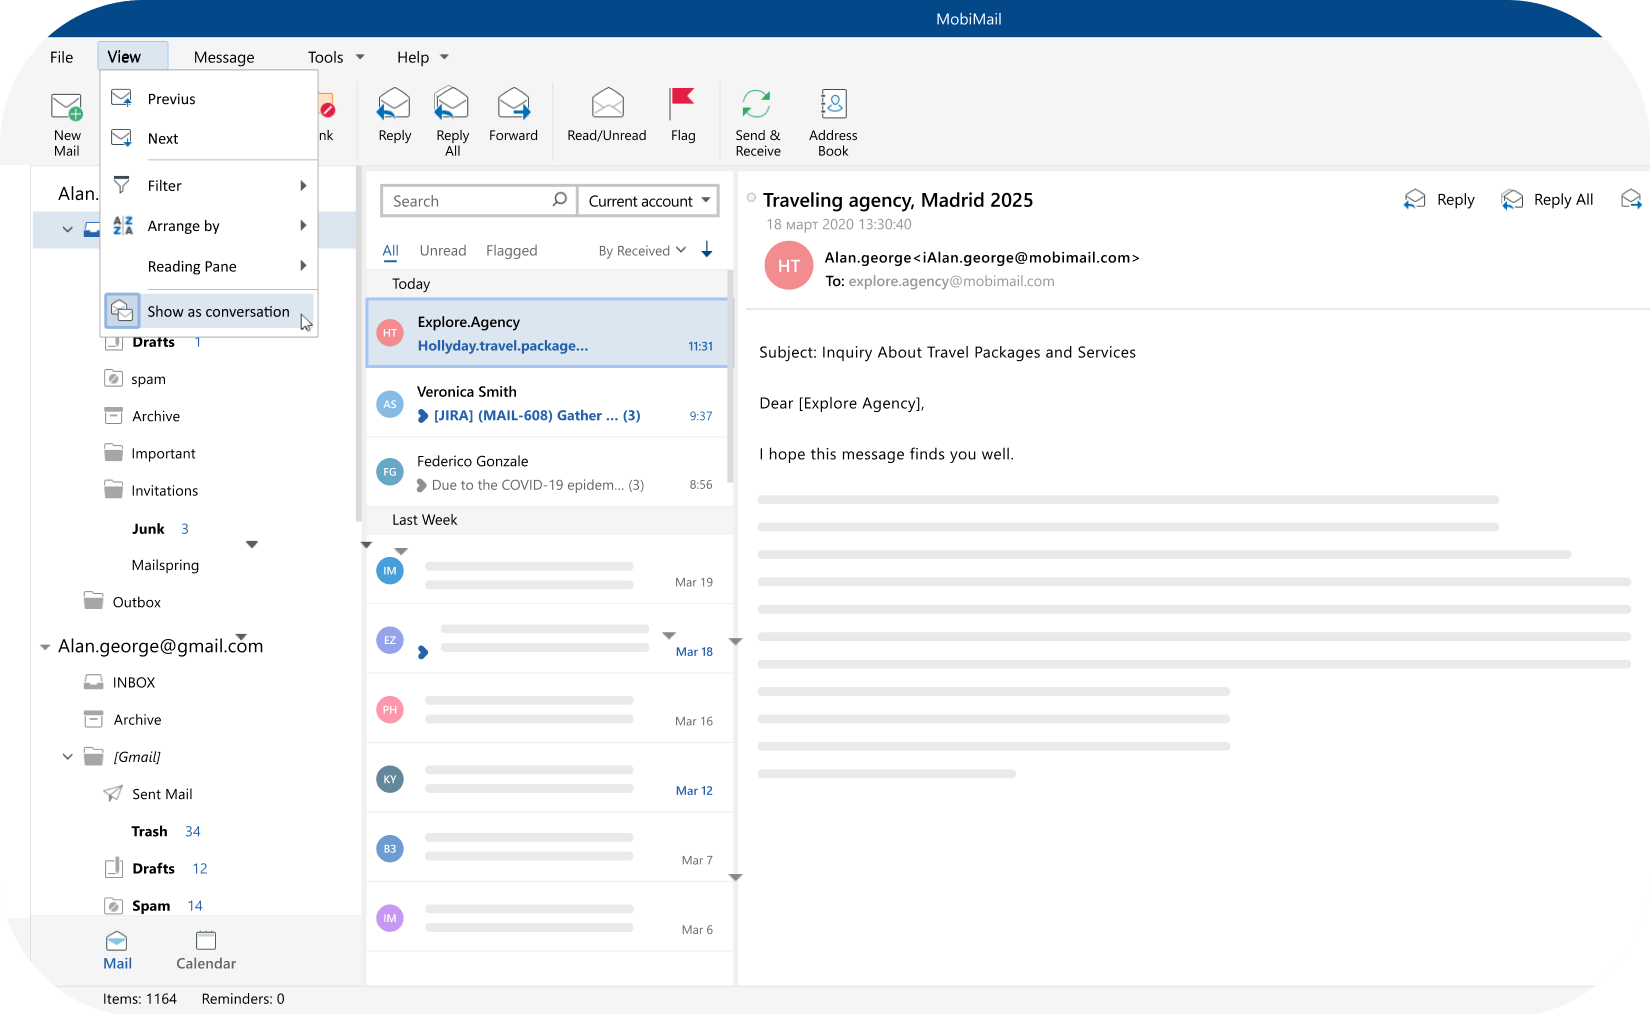Open the spam folder icon

tap(113, 378)
